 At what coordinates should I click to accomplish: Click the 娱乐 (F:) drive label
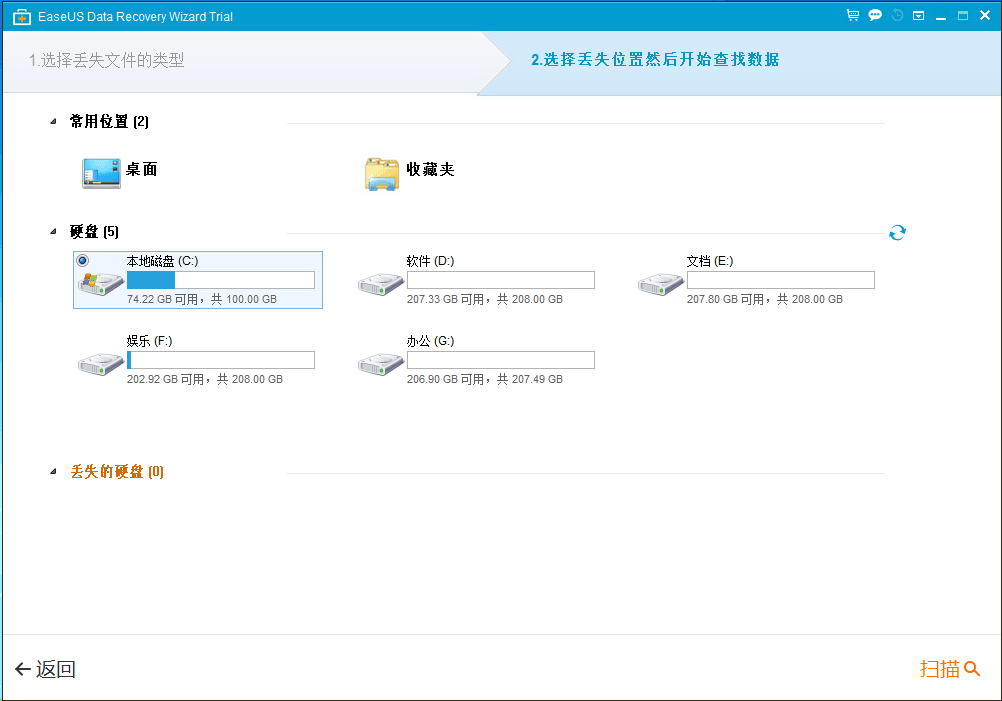150,341
